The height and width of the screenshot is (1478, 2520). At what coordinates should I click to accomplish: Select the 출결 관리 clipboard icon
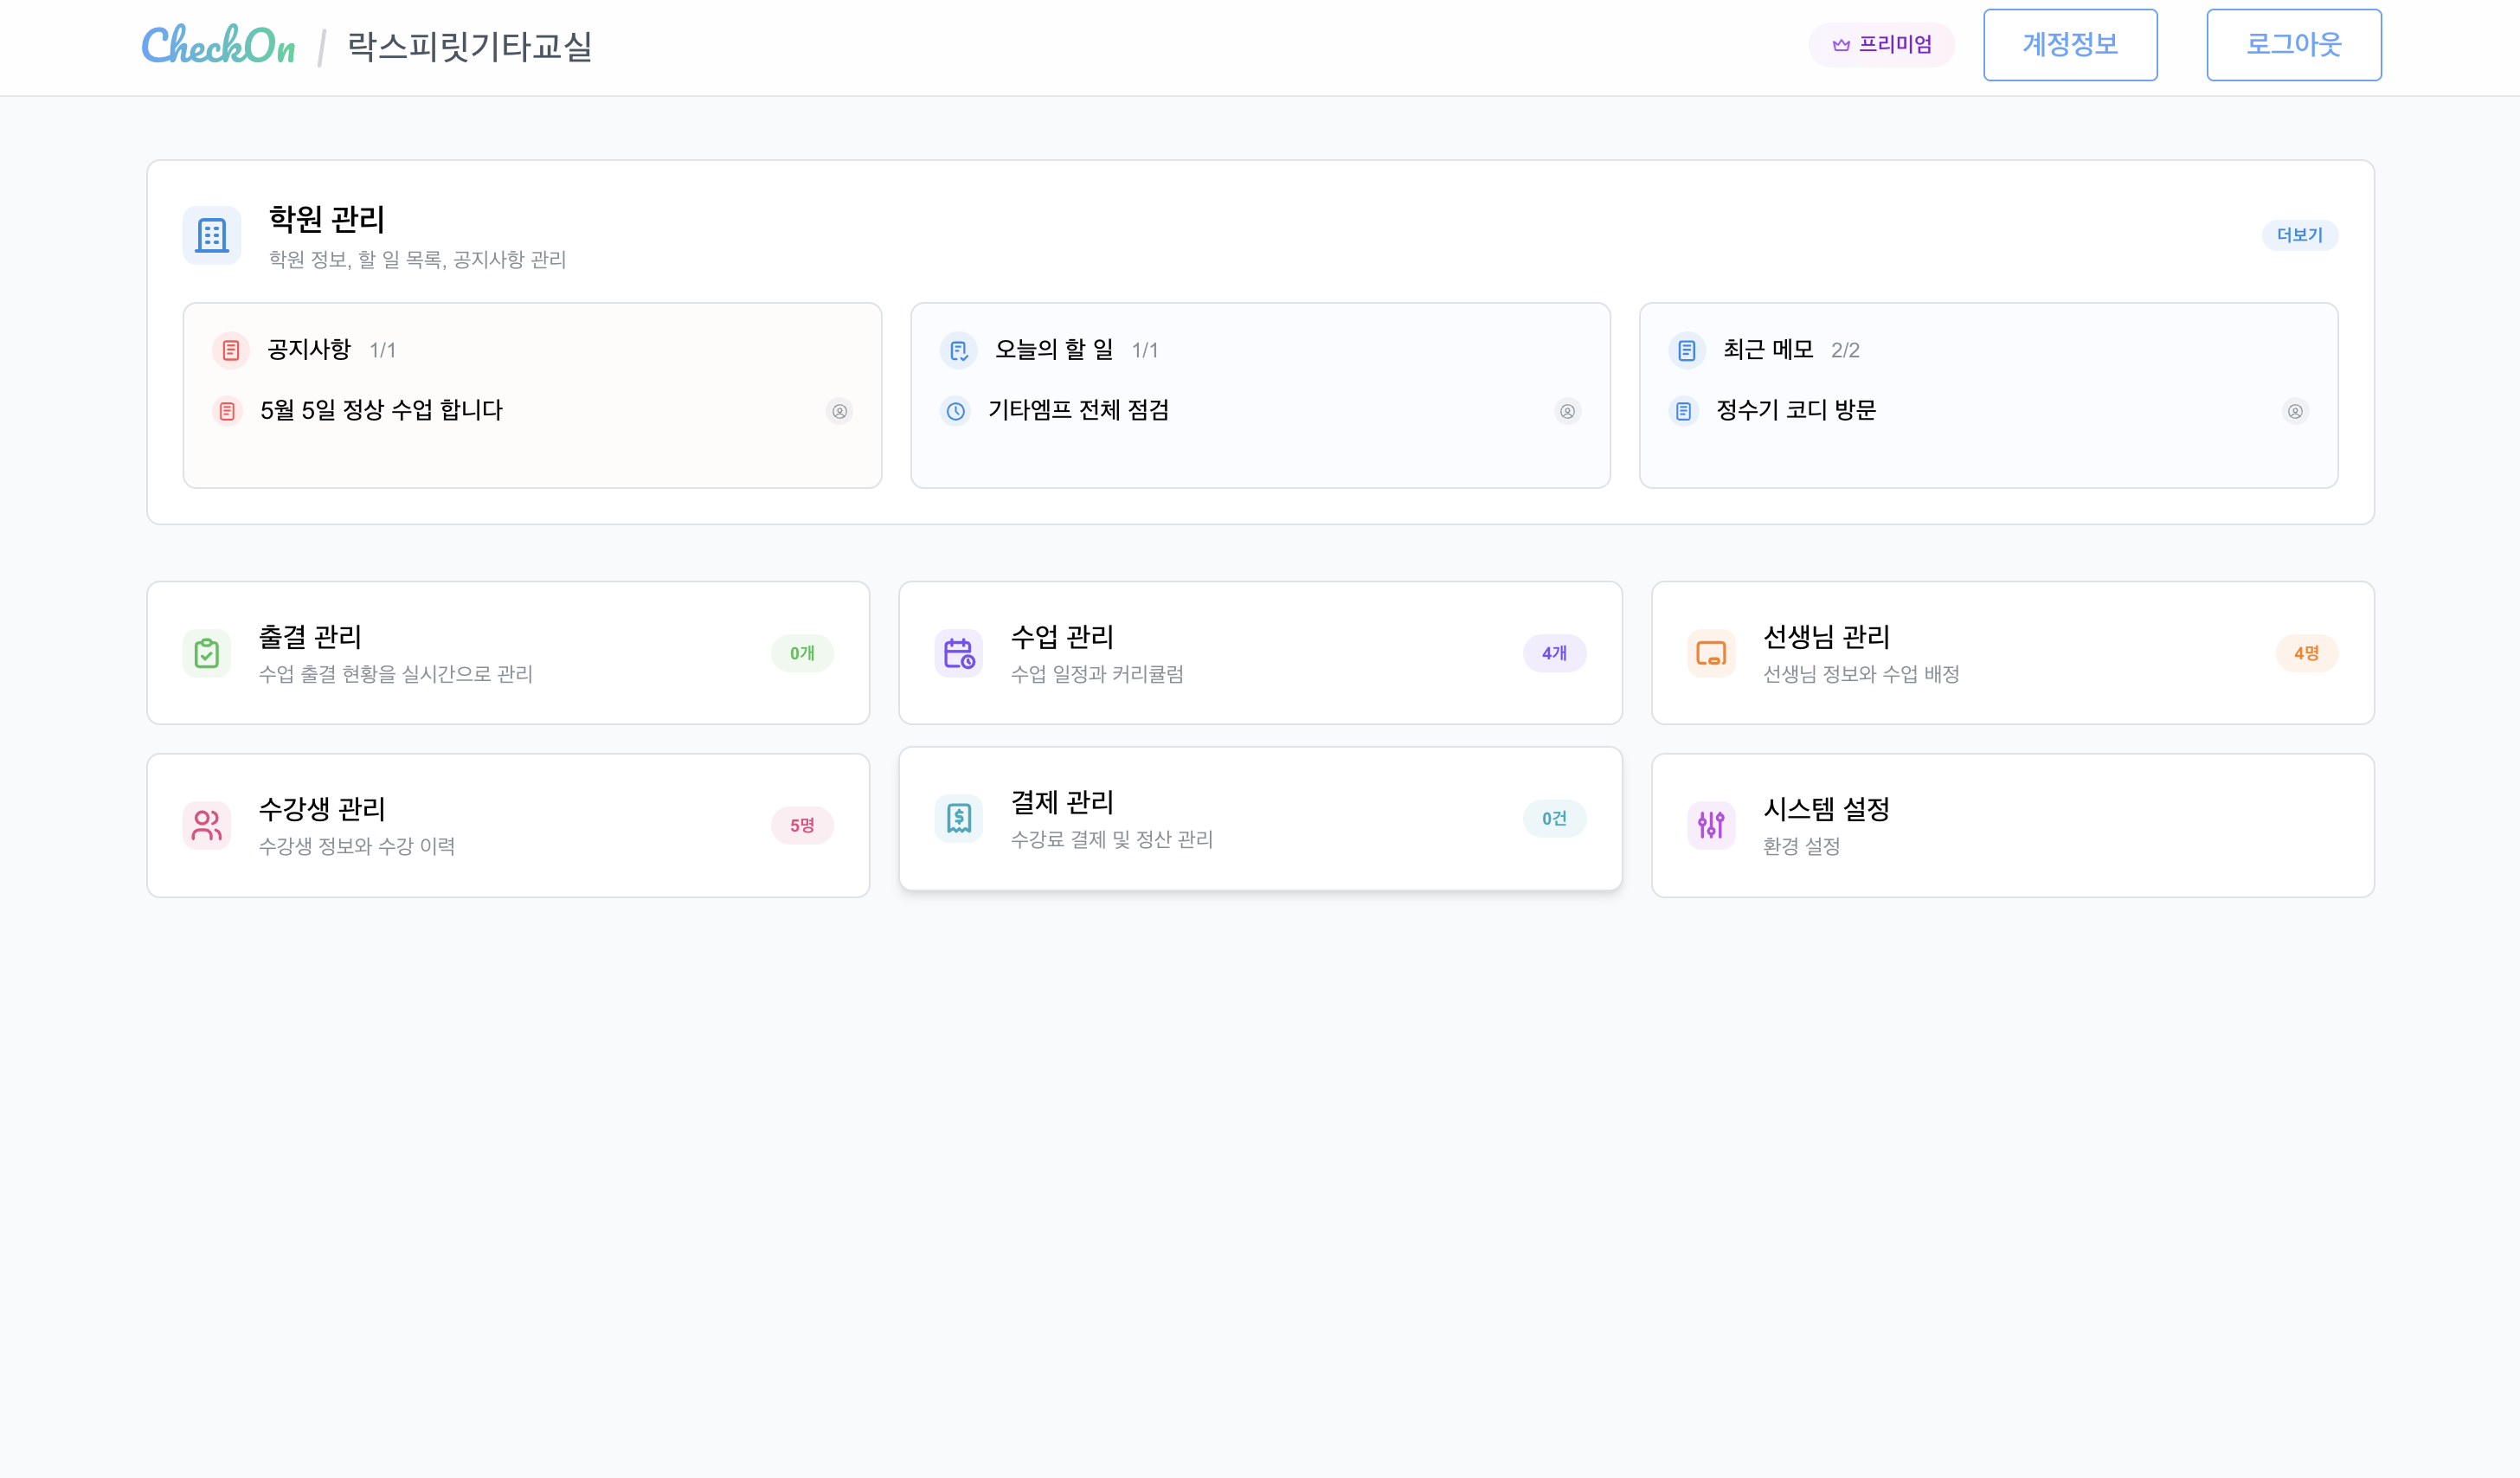point(207,653)
